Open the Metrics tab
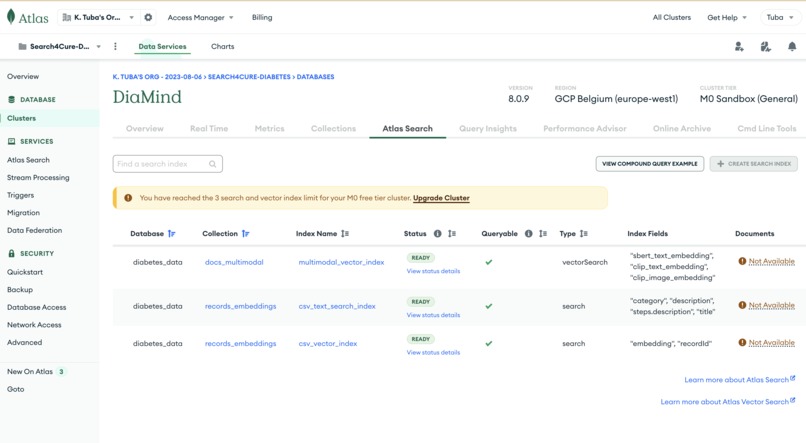The image size is (806, 443). [269, 128]
